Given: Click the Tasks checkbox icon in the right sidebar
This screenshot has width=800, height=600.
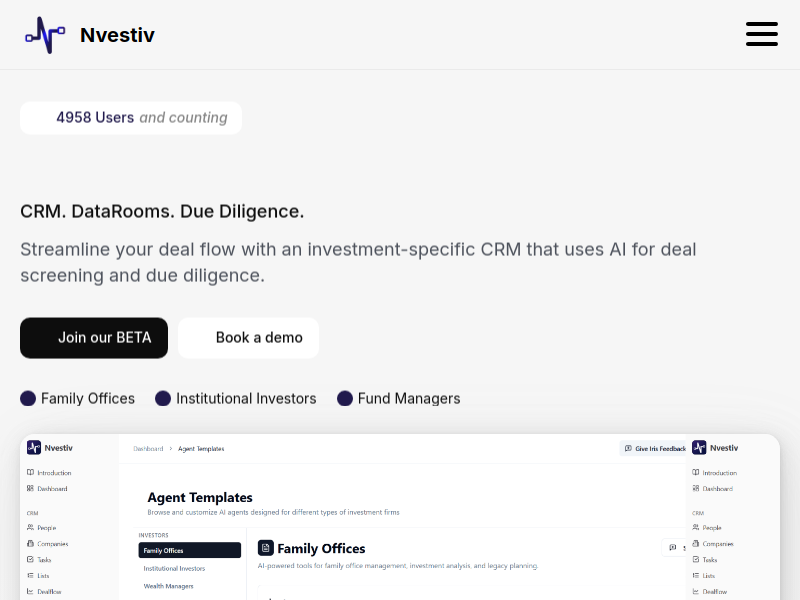Looking at the screenshot, I should [x=696, y=560].
